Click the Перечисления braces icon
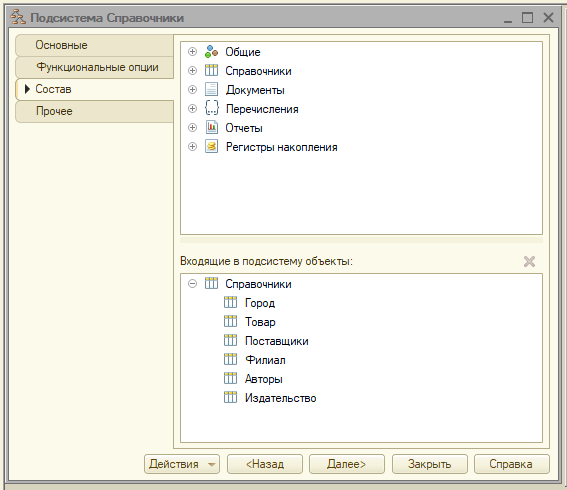 pyautogui.click(x=211, y=108)
